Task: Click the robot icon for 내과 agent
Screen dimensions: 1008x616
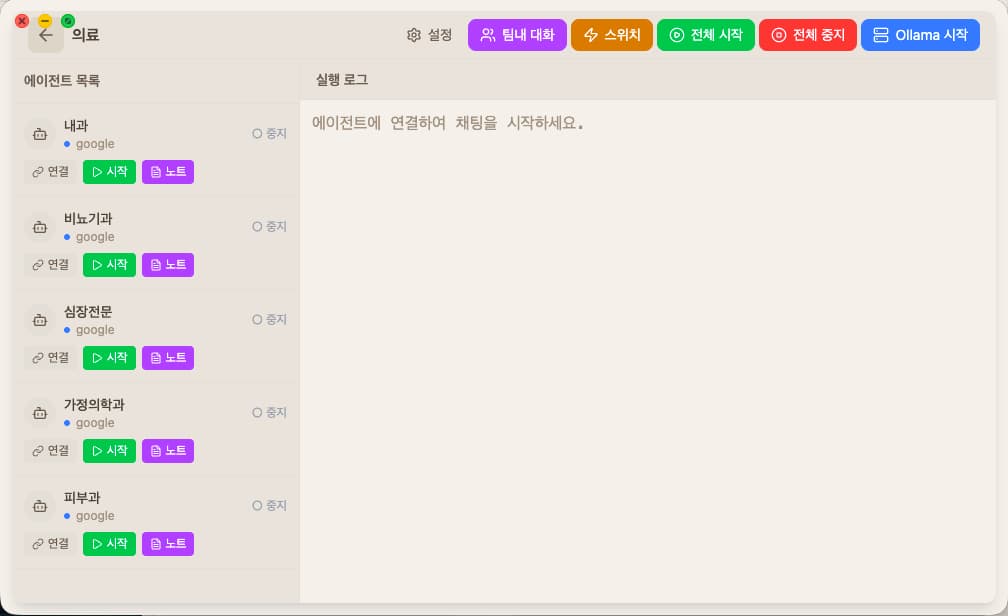Action: click(39, 134)
